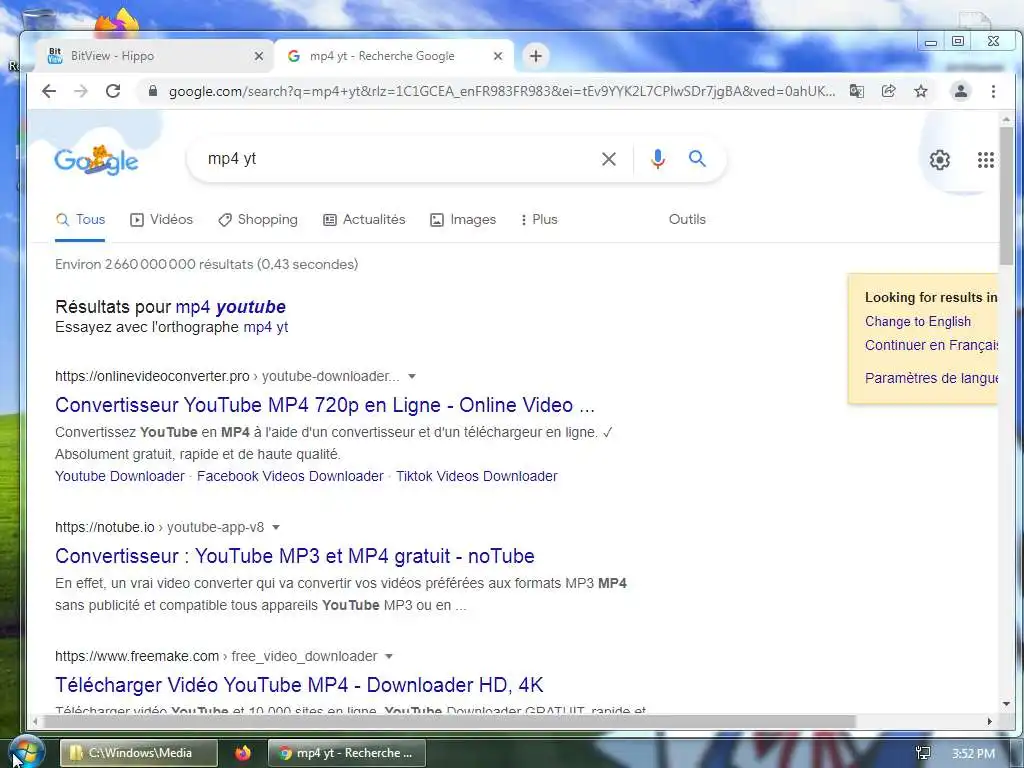Open Facebook Videos Downloader sitelink
Screen dimensions: 1024x768
pyautogui.click(x=290, y=476)
